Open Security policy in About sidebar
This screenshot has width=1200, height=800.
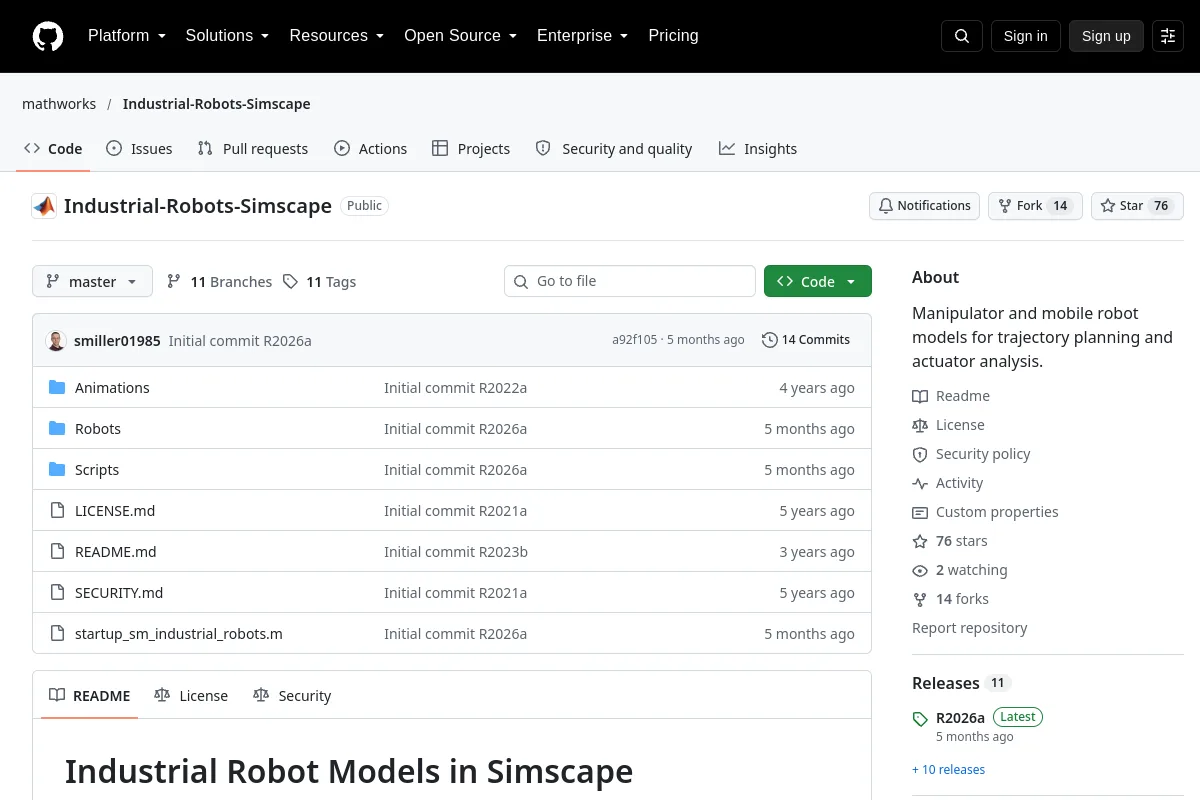coord(971,454)
